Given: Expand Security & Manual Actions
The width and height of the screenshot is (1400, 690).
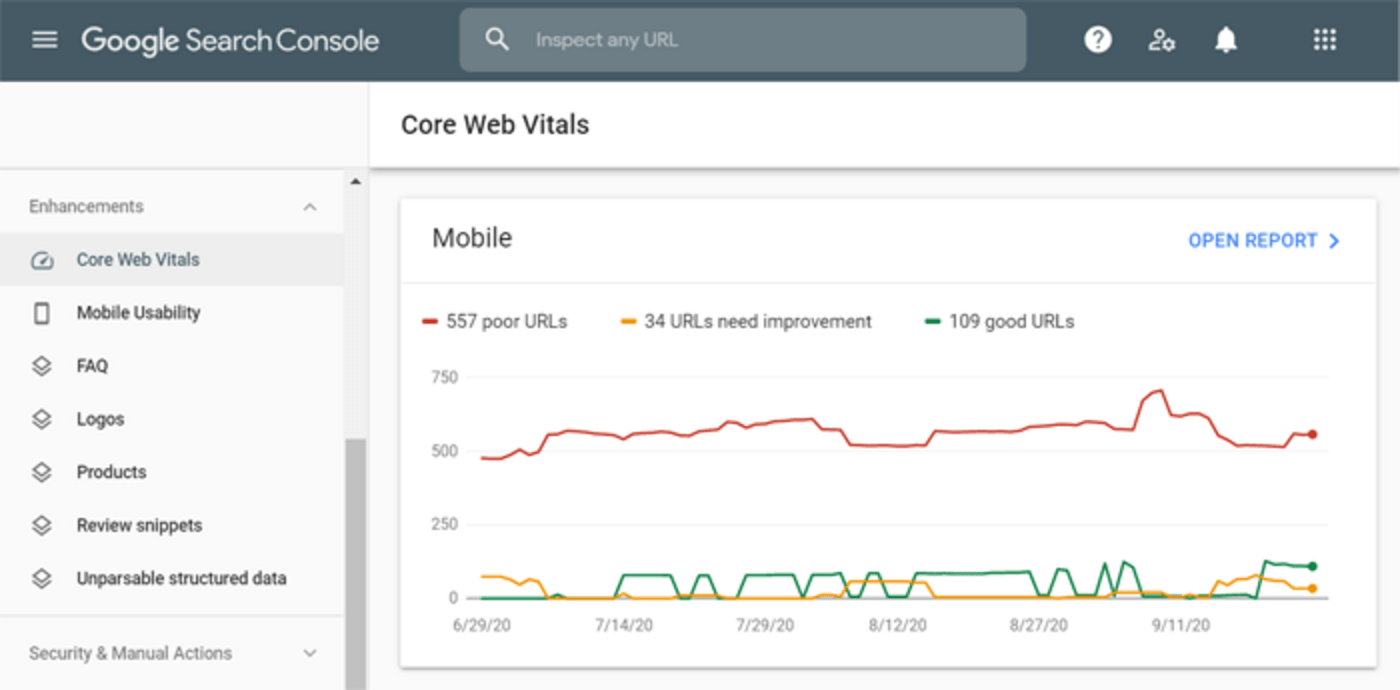Looking at the screenshot, I should pyautogui.click(x=310, y=653).
